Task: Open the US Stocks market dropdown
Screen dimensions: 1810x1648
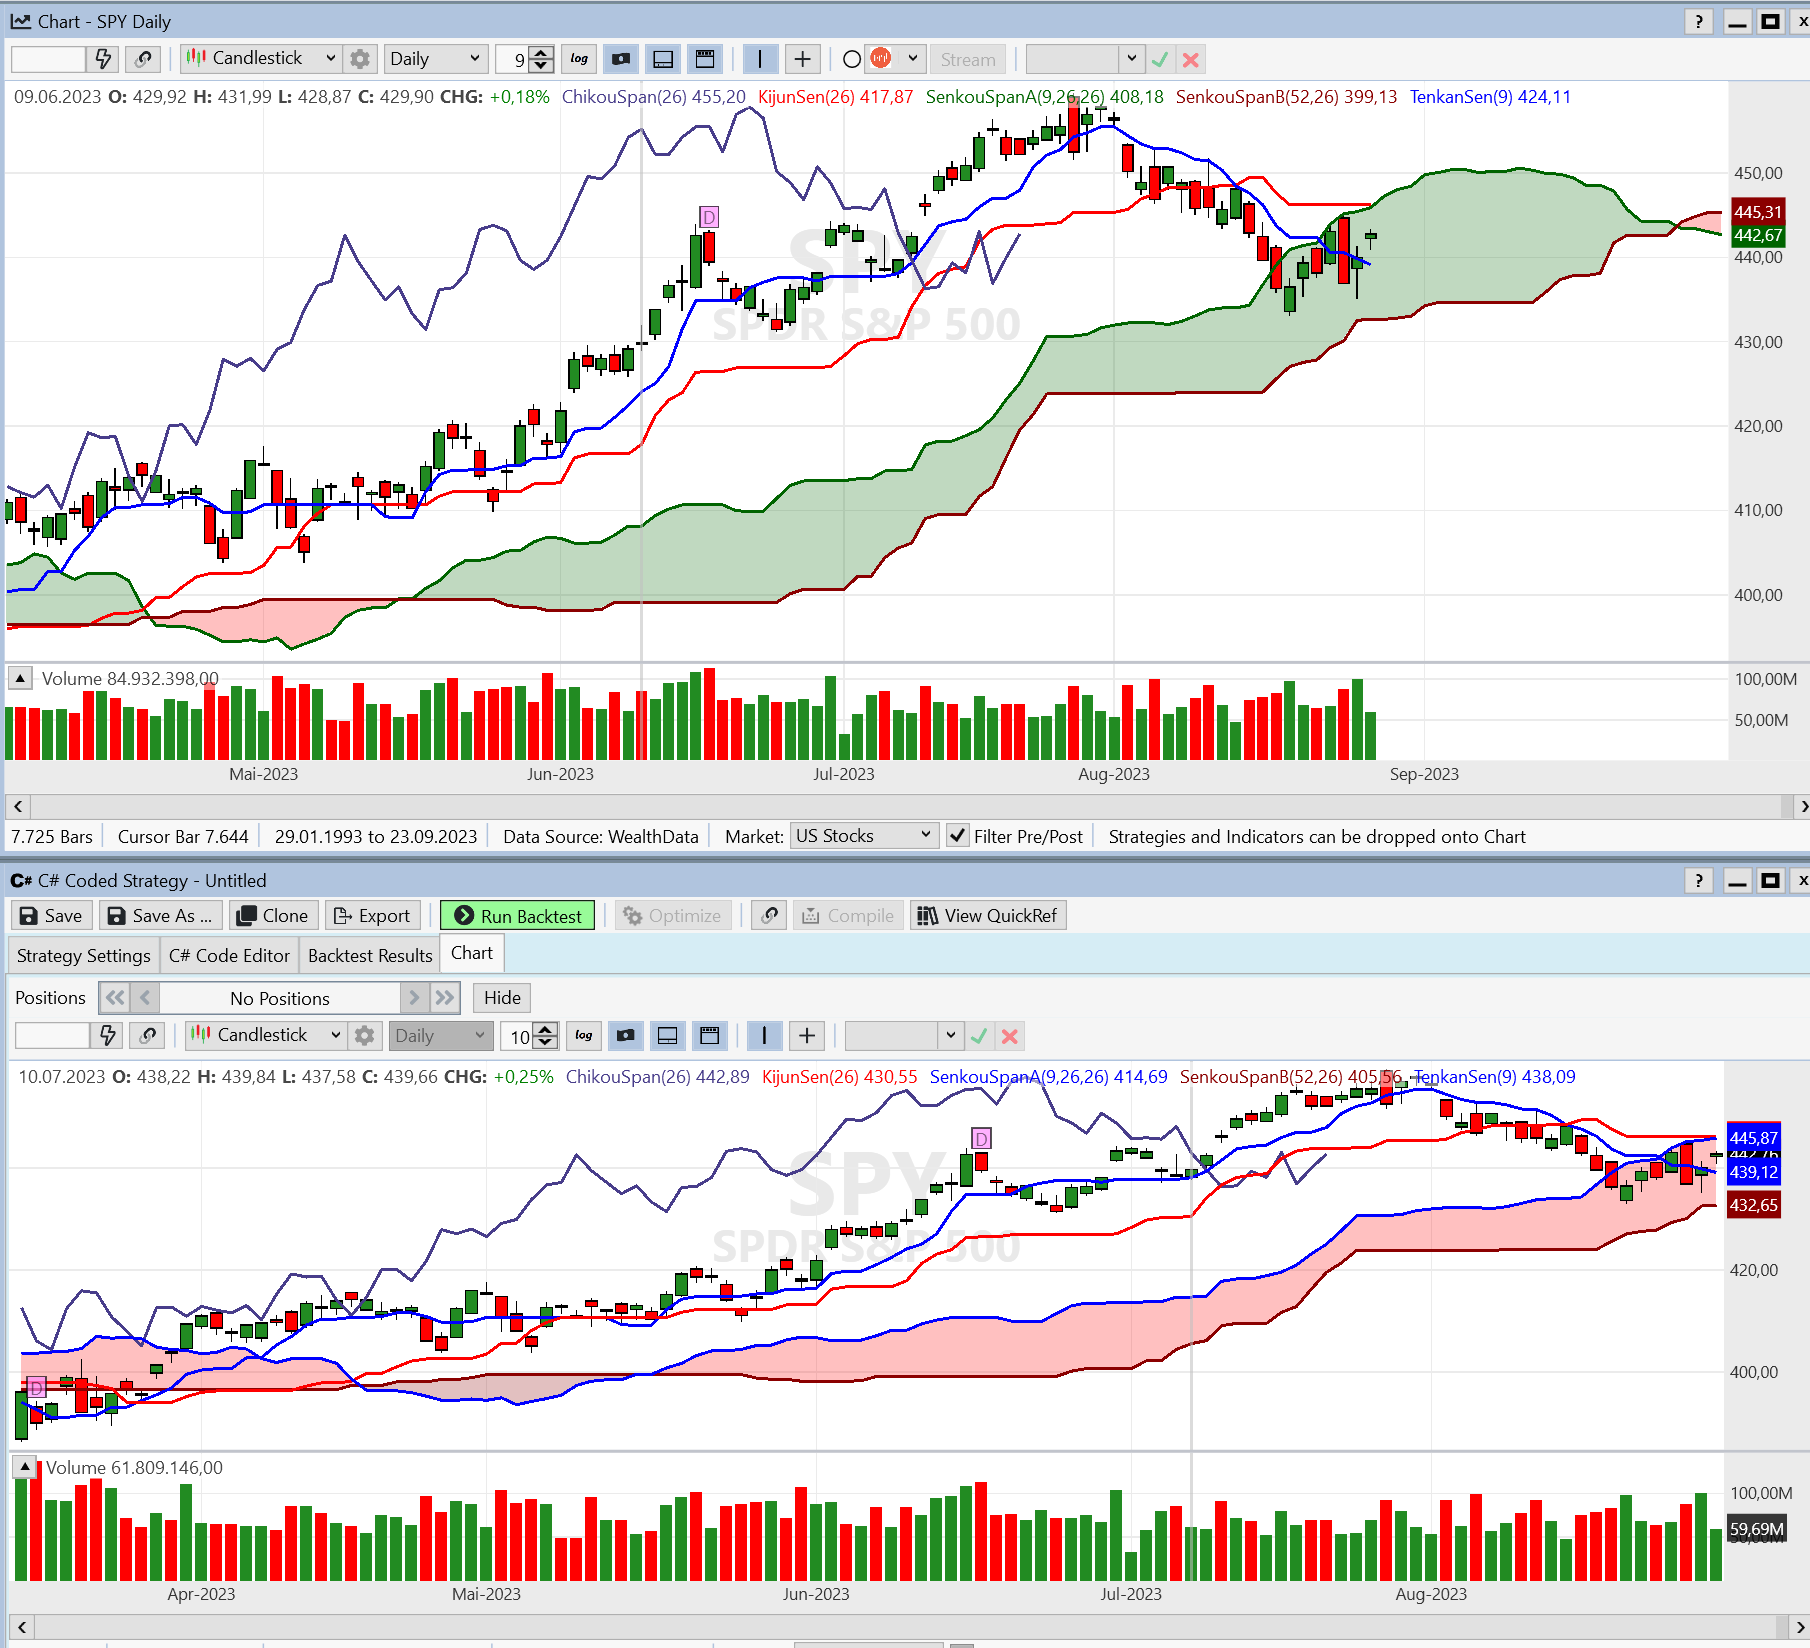Action: pos(864,835)
